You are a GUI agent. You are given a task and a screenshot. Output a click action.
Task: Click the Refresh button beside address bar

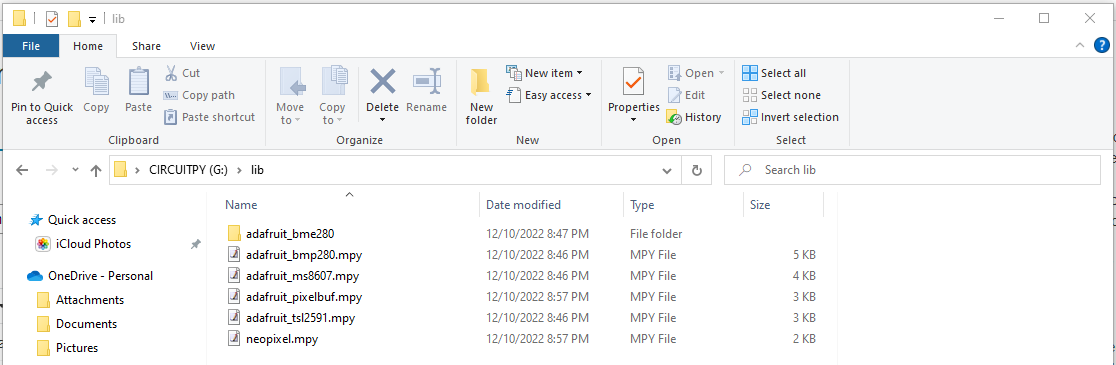click(697, 171)
